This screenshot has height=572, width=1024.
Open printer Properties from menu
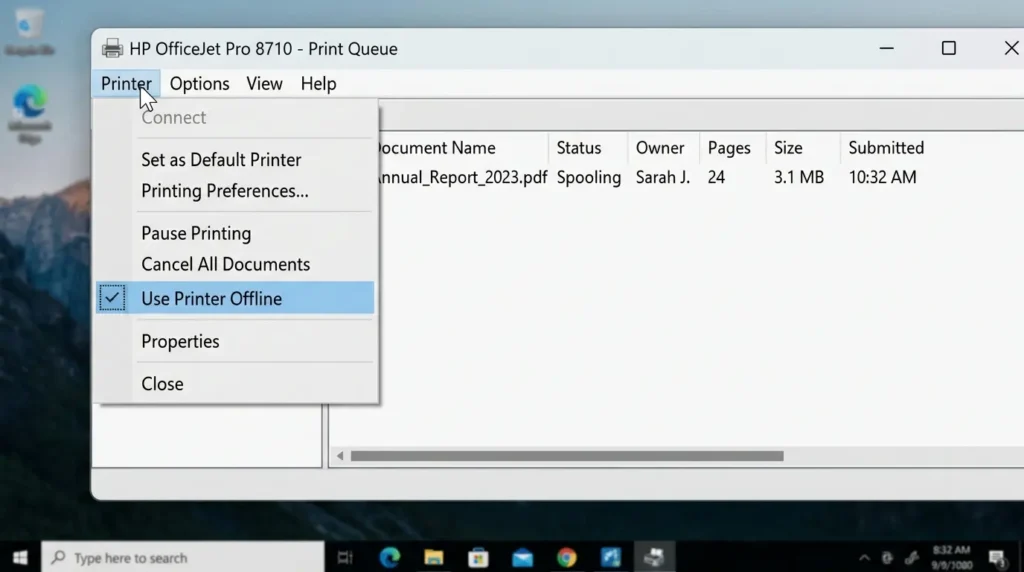point(180,342)
